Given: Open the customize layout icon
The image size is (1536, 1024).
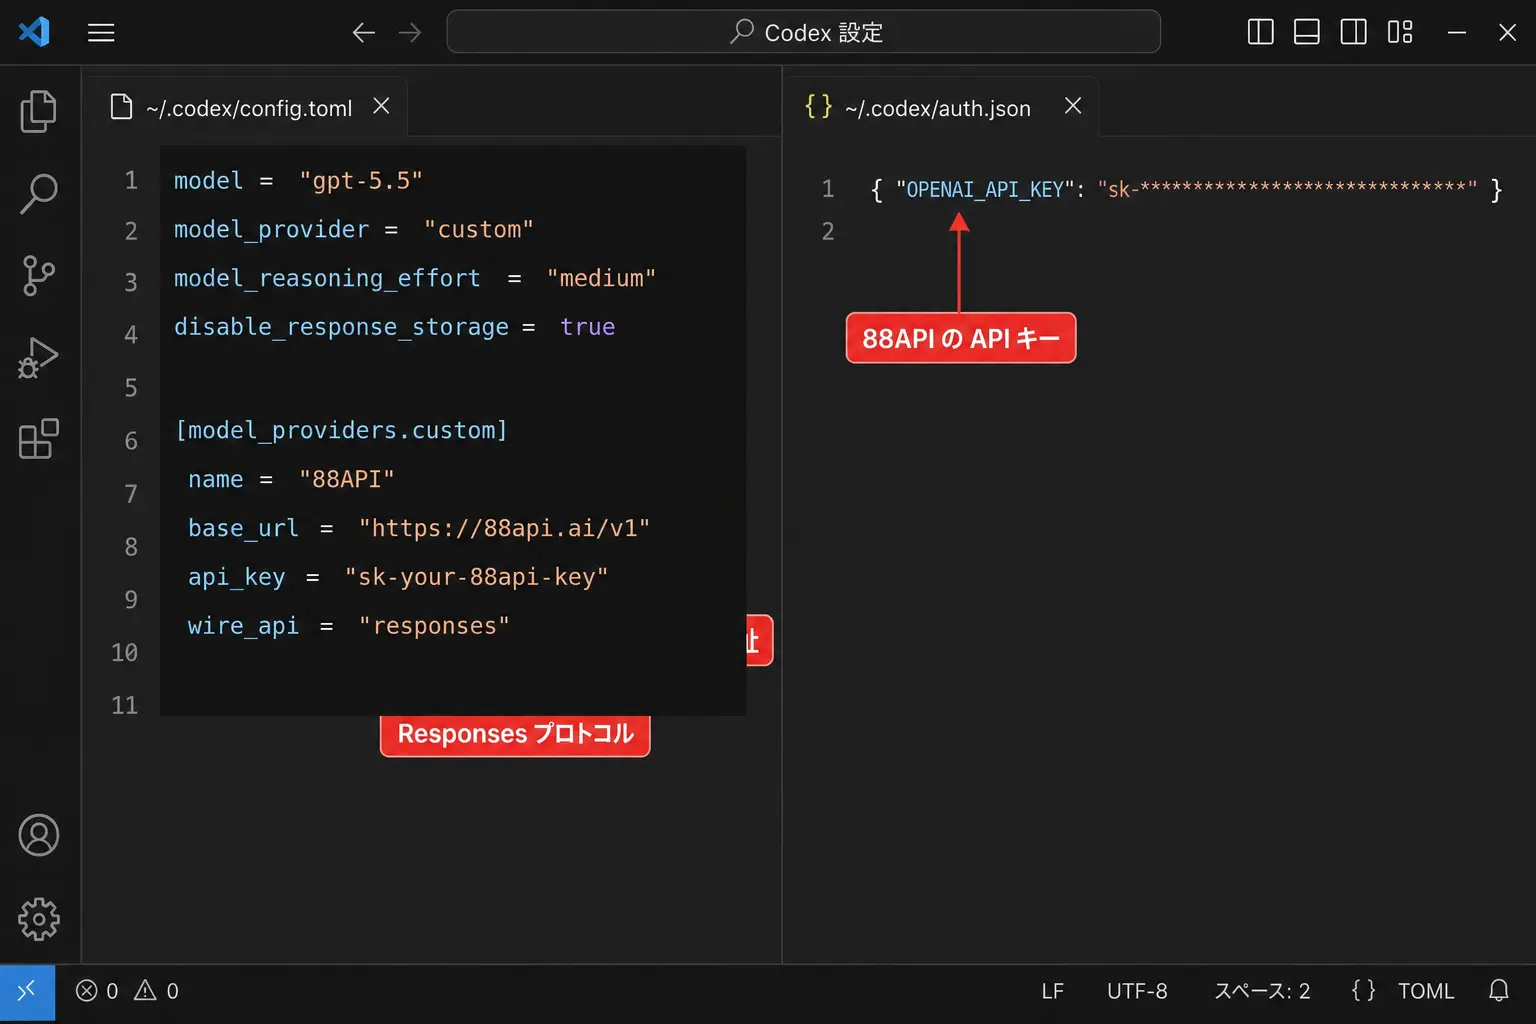Looking at the screenshot, I should pyautogui.click(x=1400, y=32).
